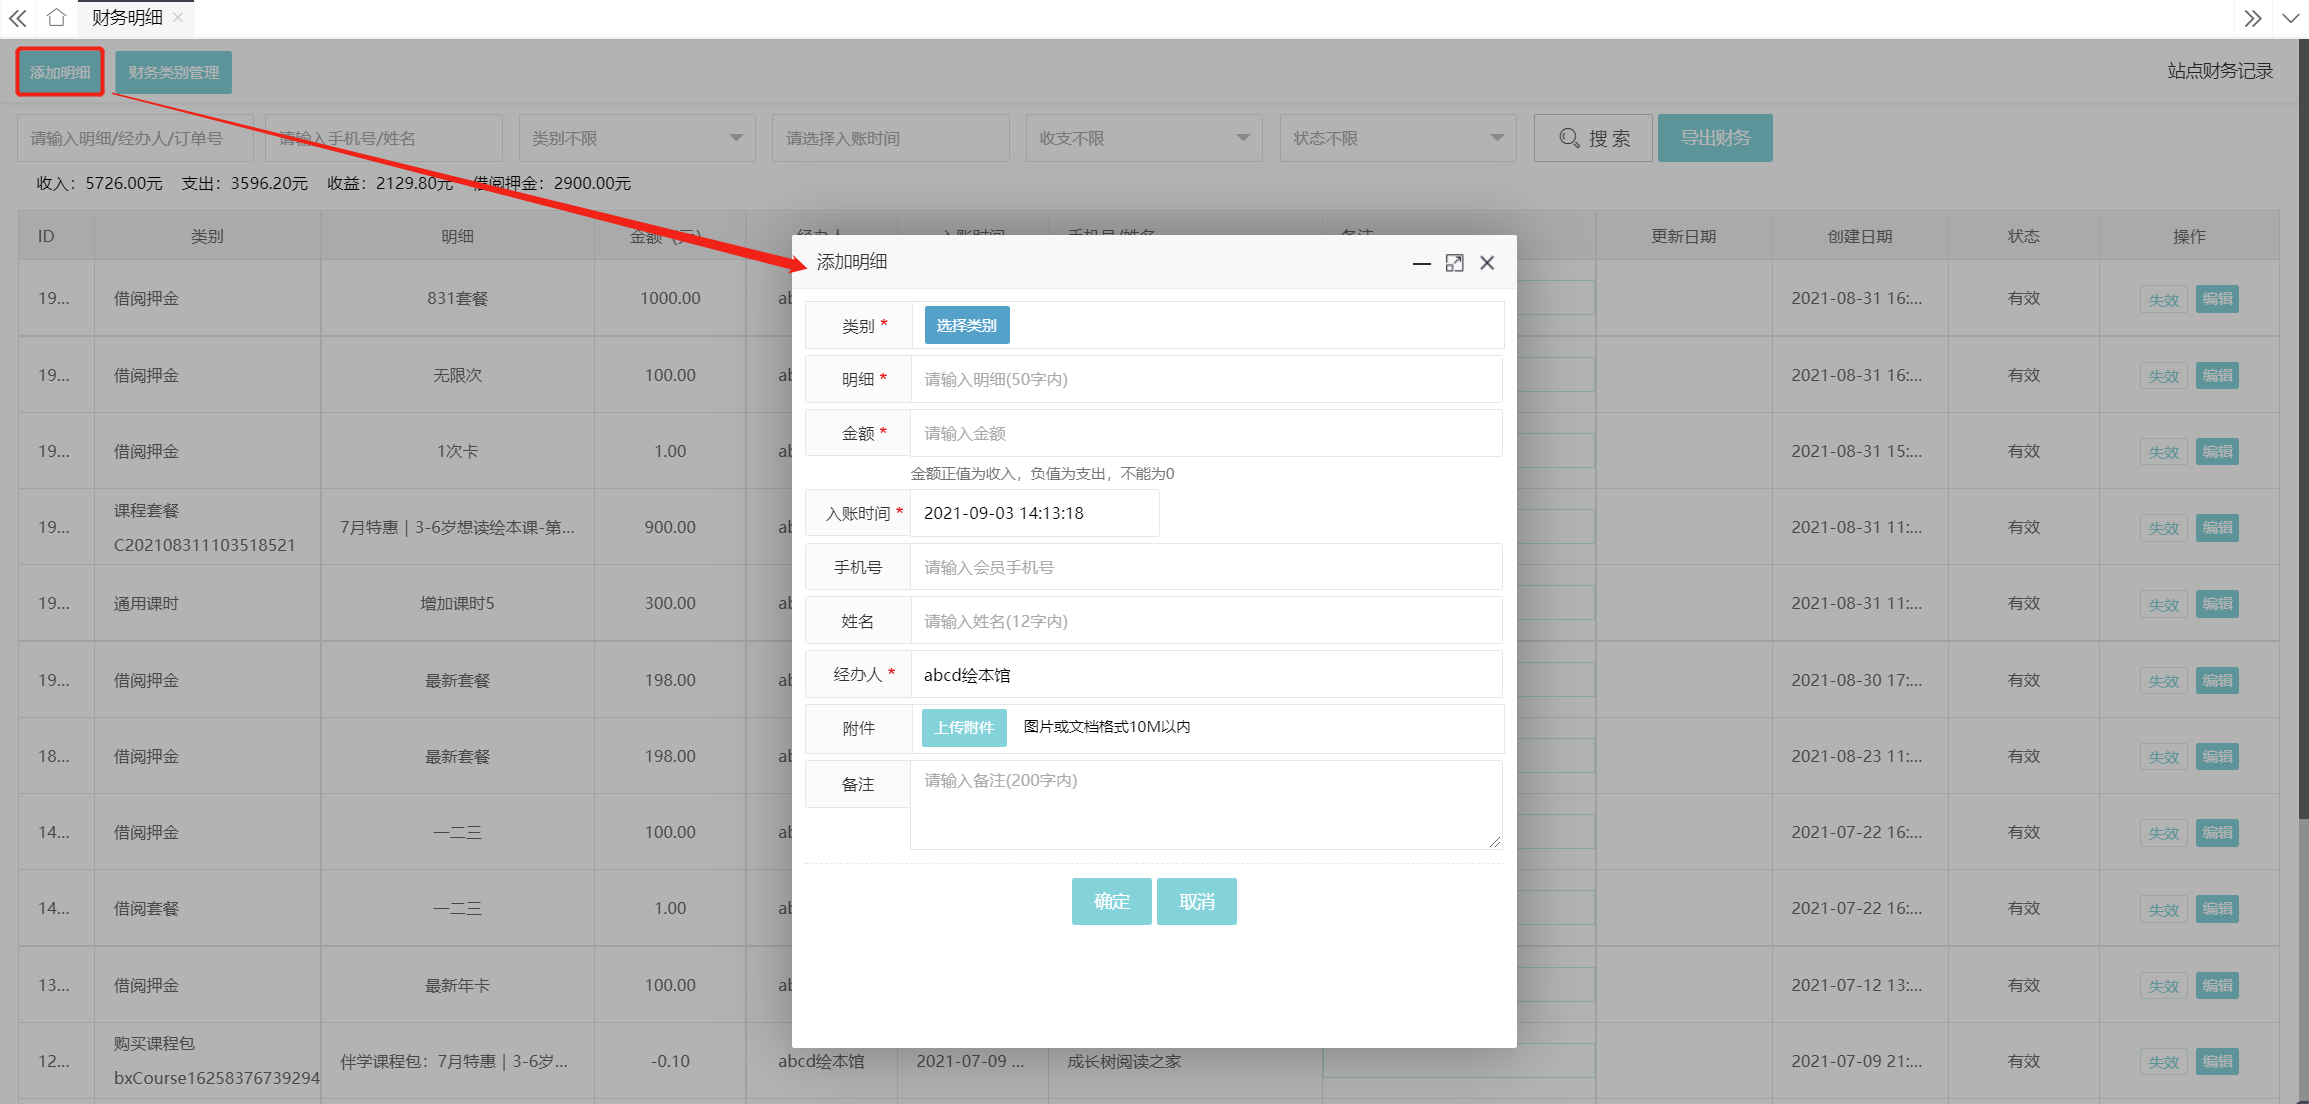Click the 更新日期 column header
This screenshot has height=1104, width=2309.
coord(1684,236)
